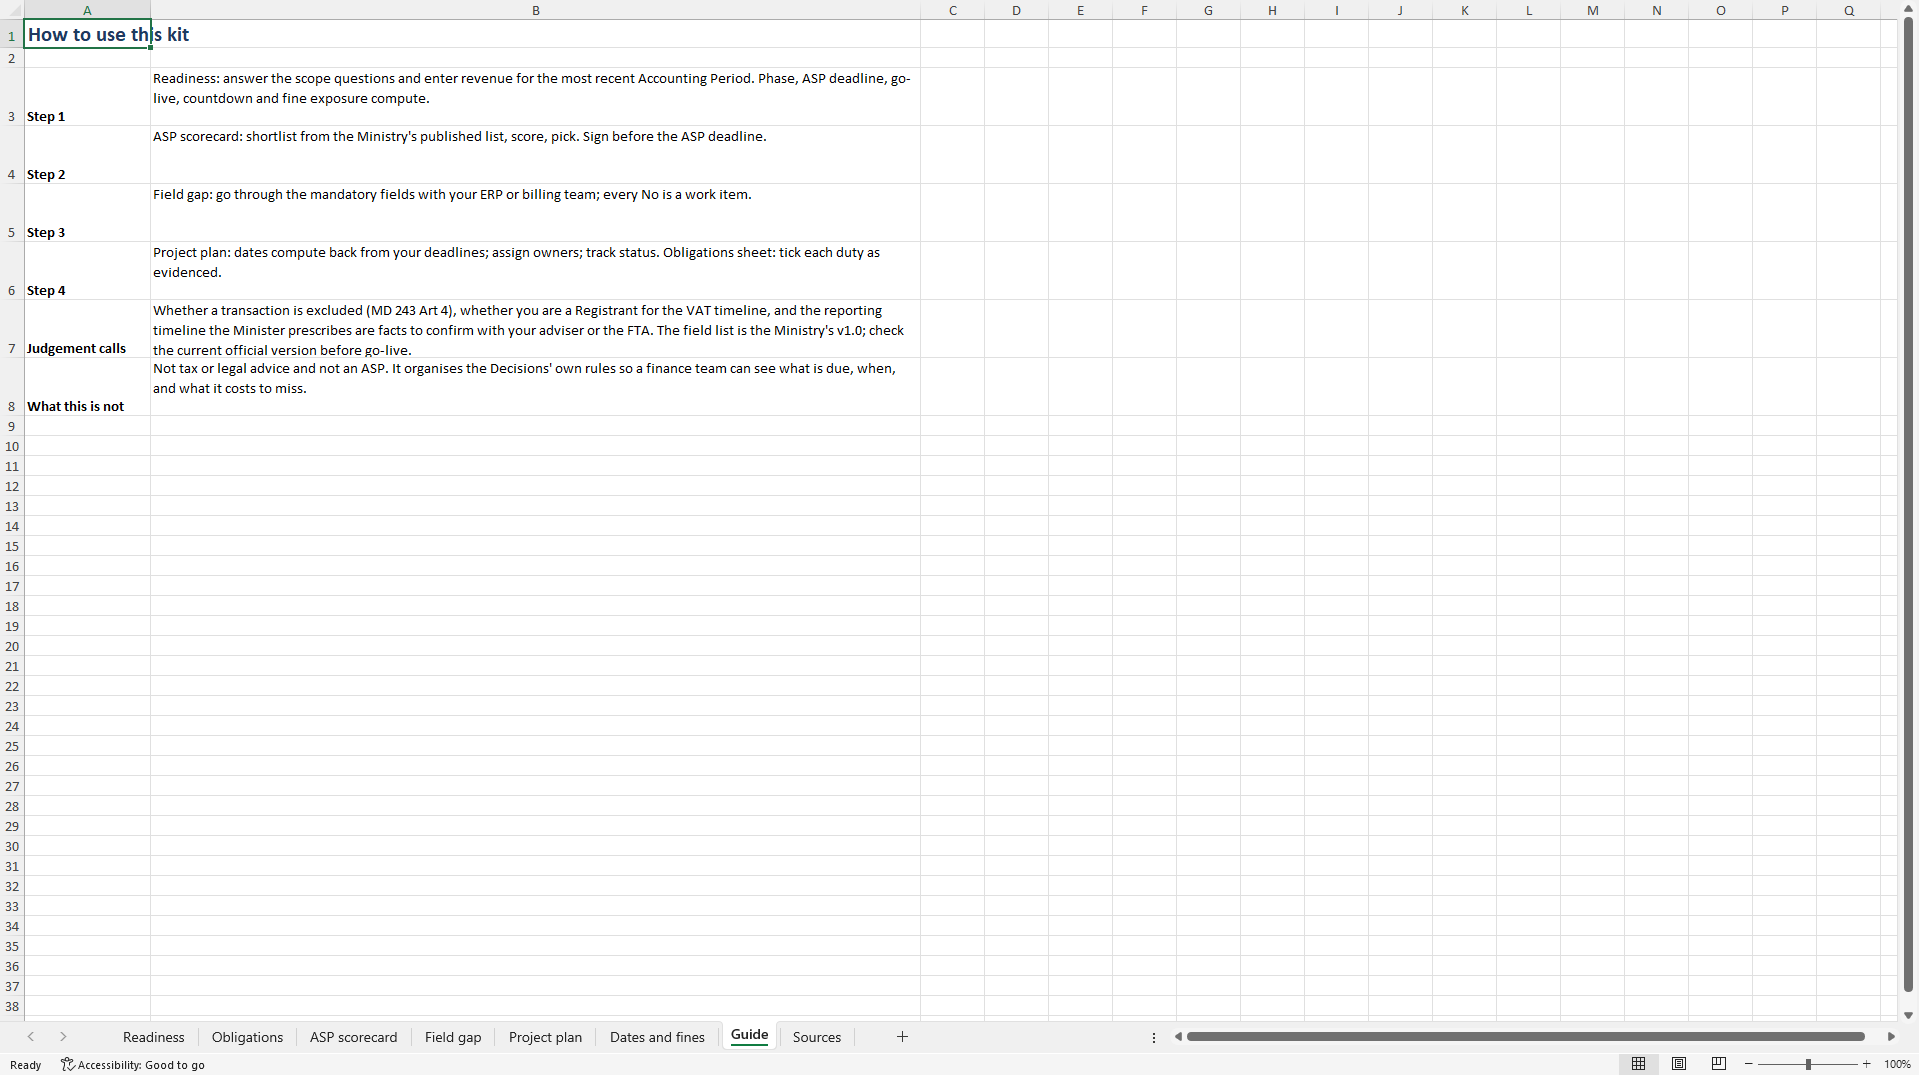Go to the next sheet tabs with the arrow
Screen dimensions: 1919x1075
(x=63, y=1037)
